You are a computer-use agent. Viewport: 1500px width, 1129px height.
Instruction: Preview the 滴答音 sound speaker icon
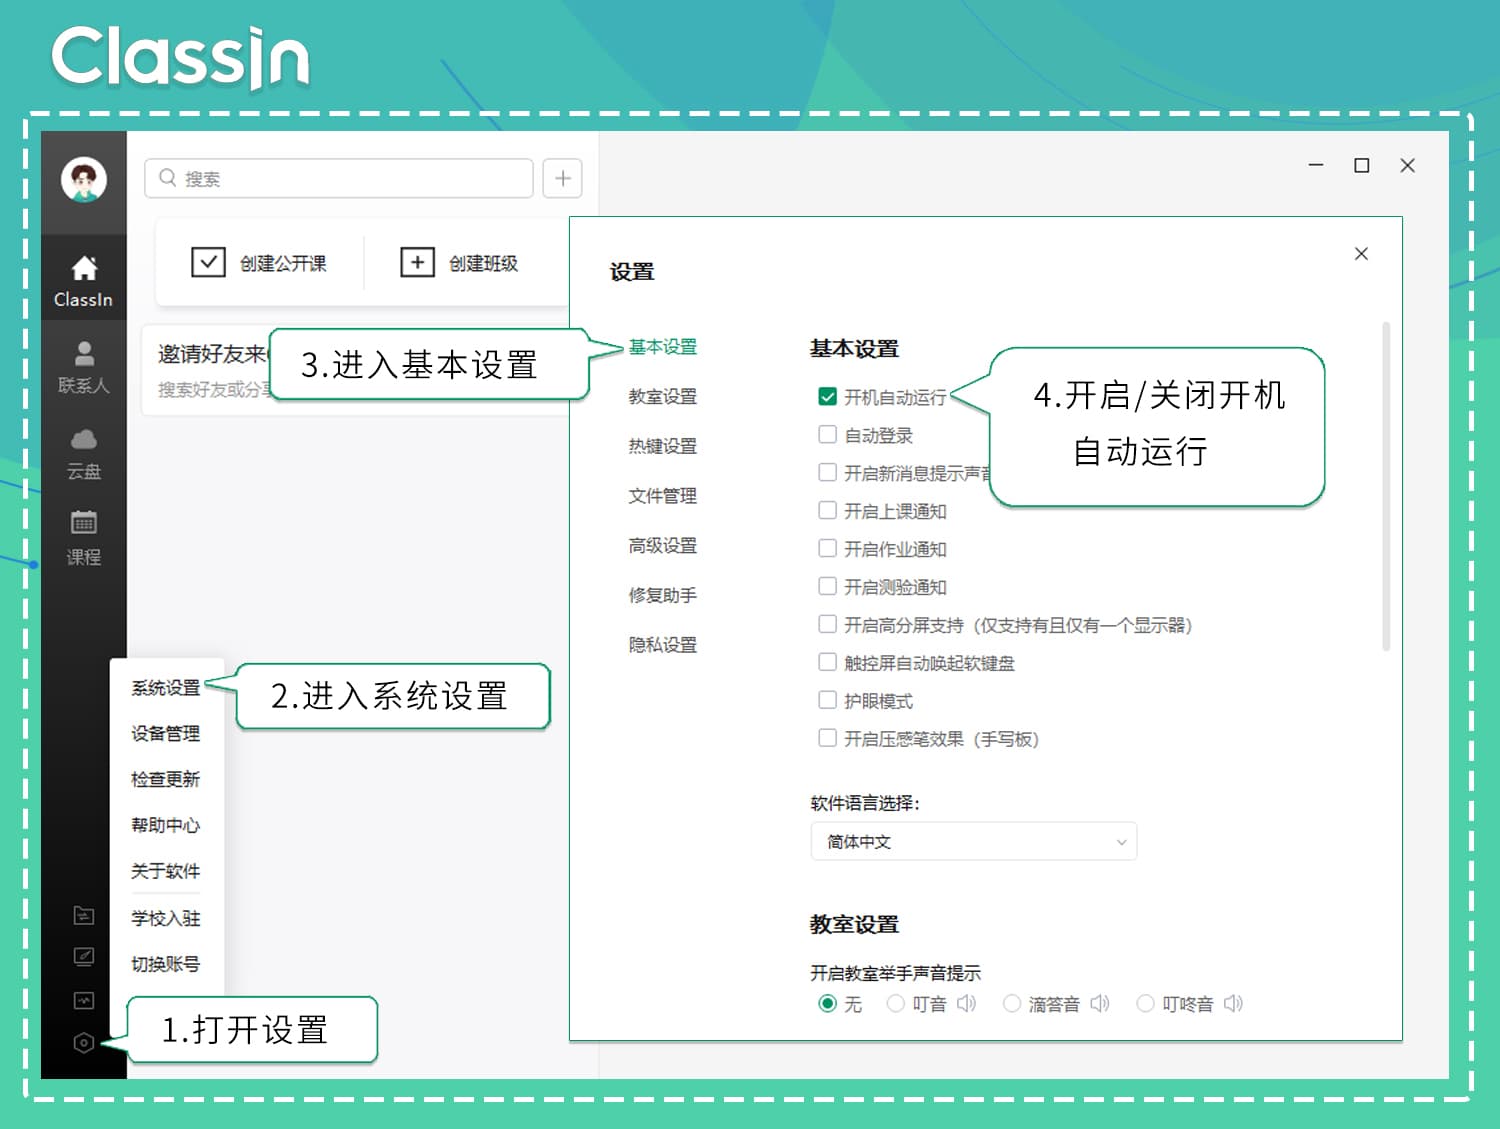pos(1100,1003)
